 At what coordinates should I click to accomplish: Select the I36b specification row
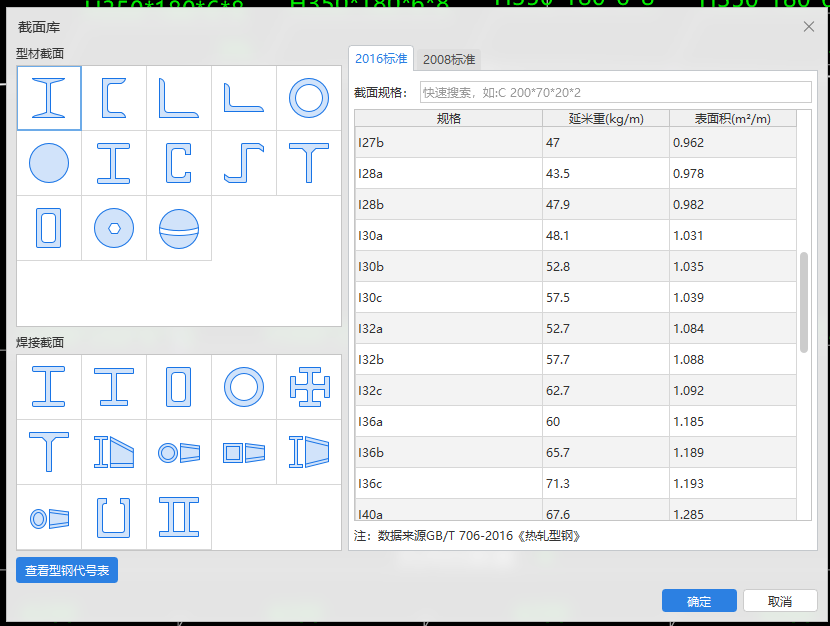point(575,452)
